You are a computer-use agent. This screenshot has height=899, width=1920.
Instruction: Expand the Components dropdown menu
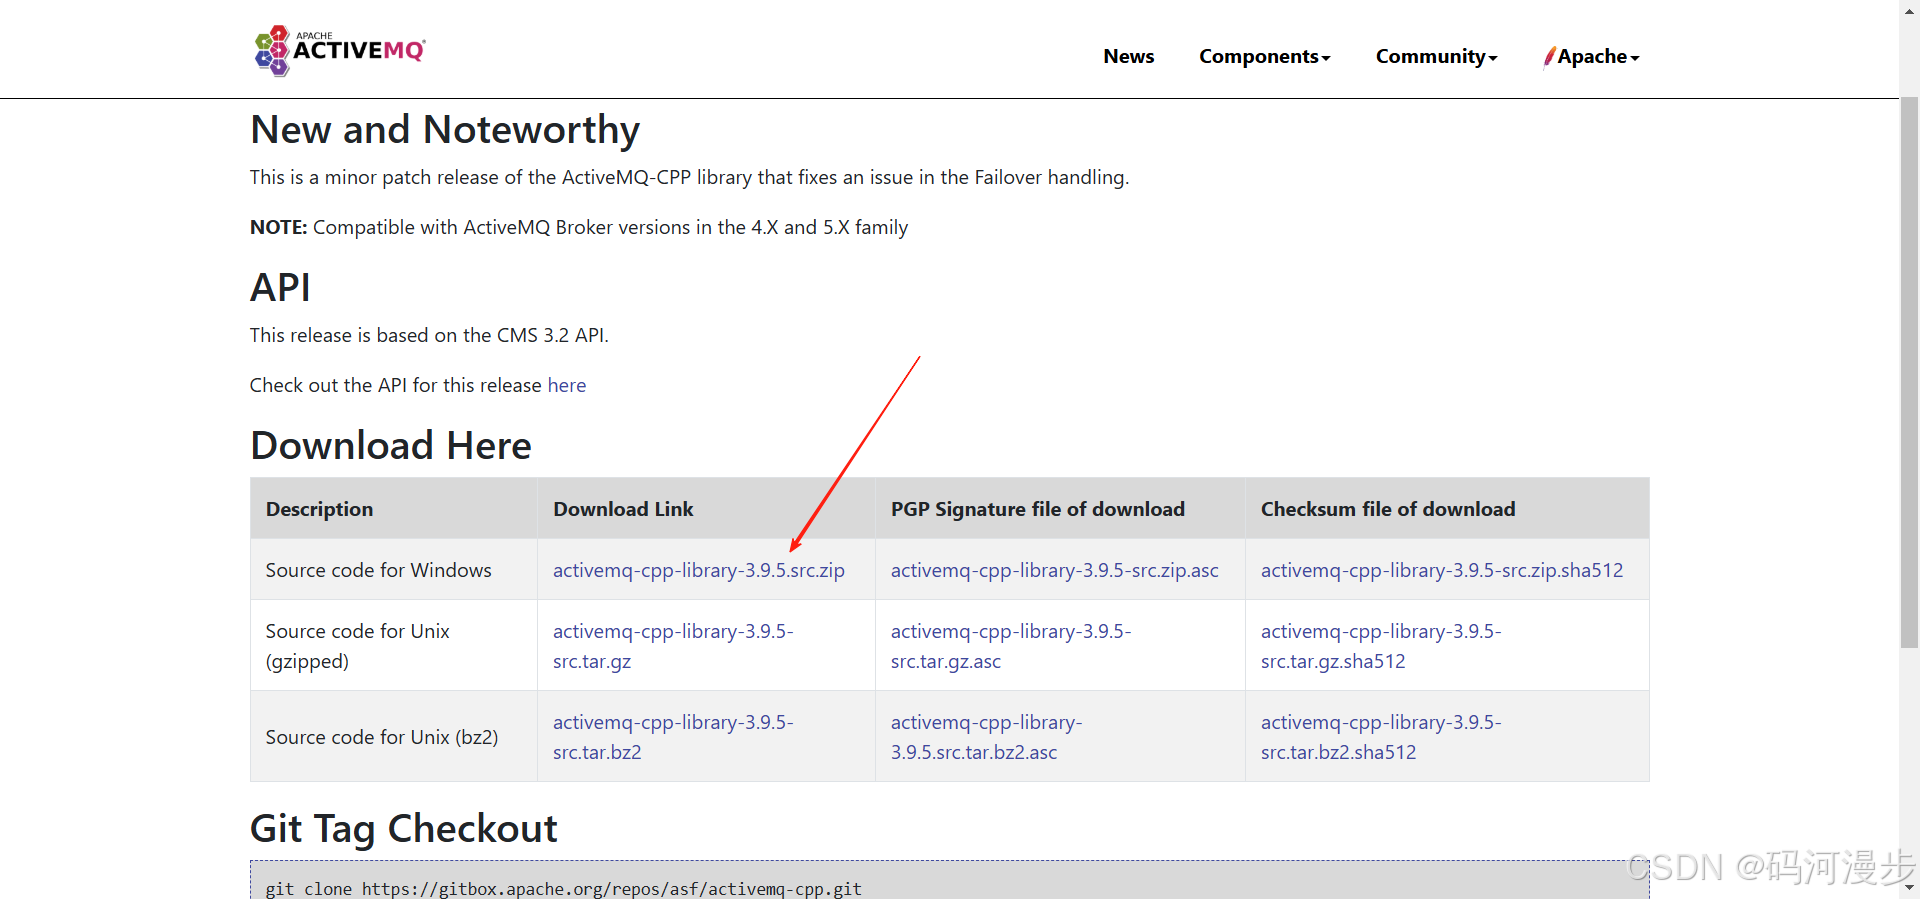[x=1264, y=57]
